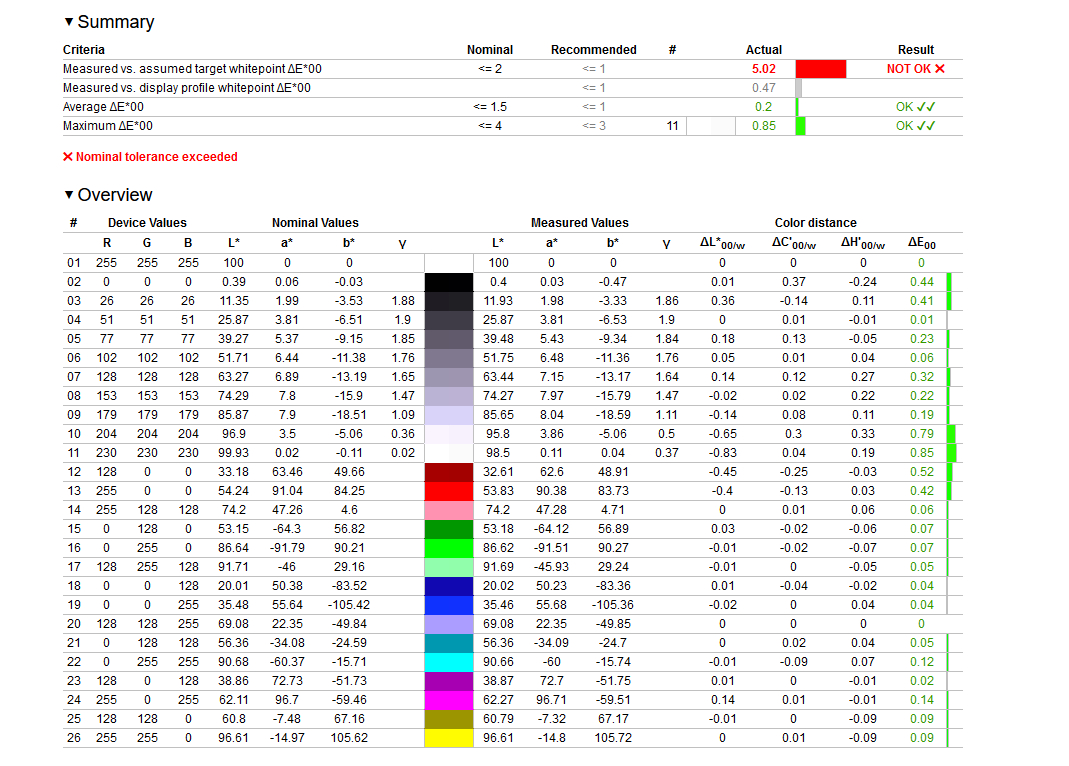The image size is (1069, 766).
Task: Select the pure red swatch row 13
Action: tap(449, 491)
